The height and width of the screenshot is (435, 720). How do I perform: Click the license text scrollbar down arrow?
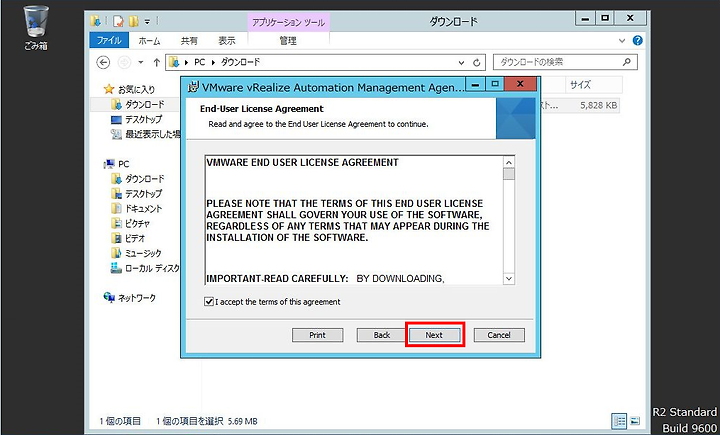click(x=509, y=278)
